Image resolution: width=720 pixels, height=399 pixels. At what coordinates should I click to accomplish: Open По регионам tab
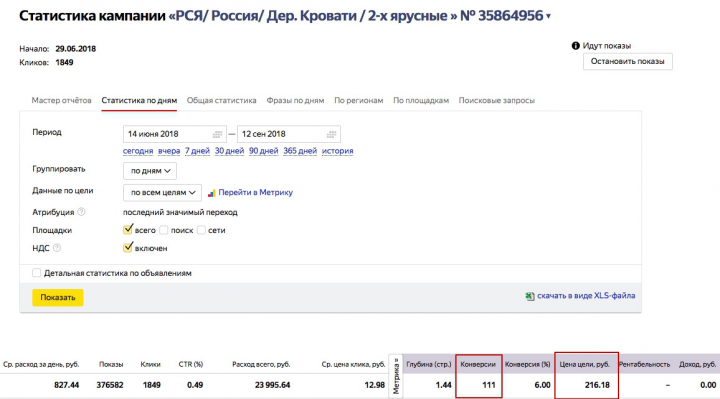tap(359, 100)
